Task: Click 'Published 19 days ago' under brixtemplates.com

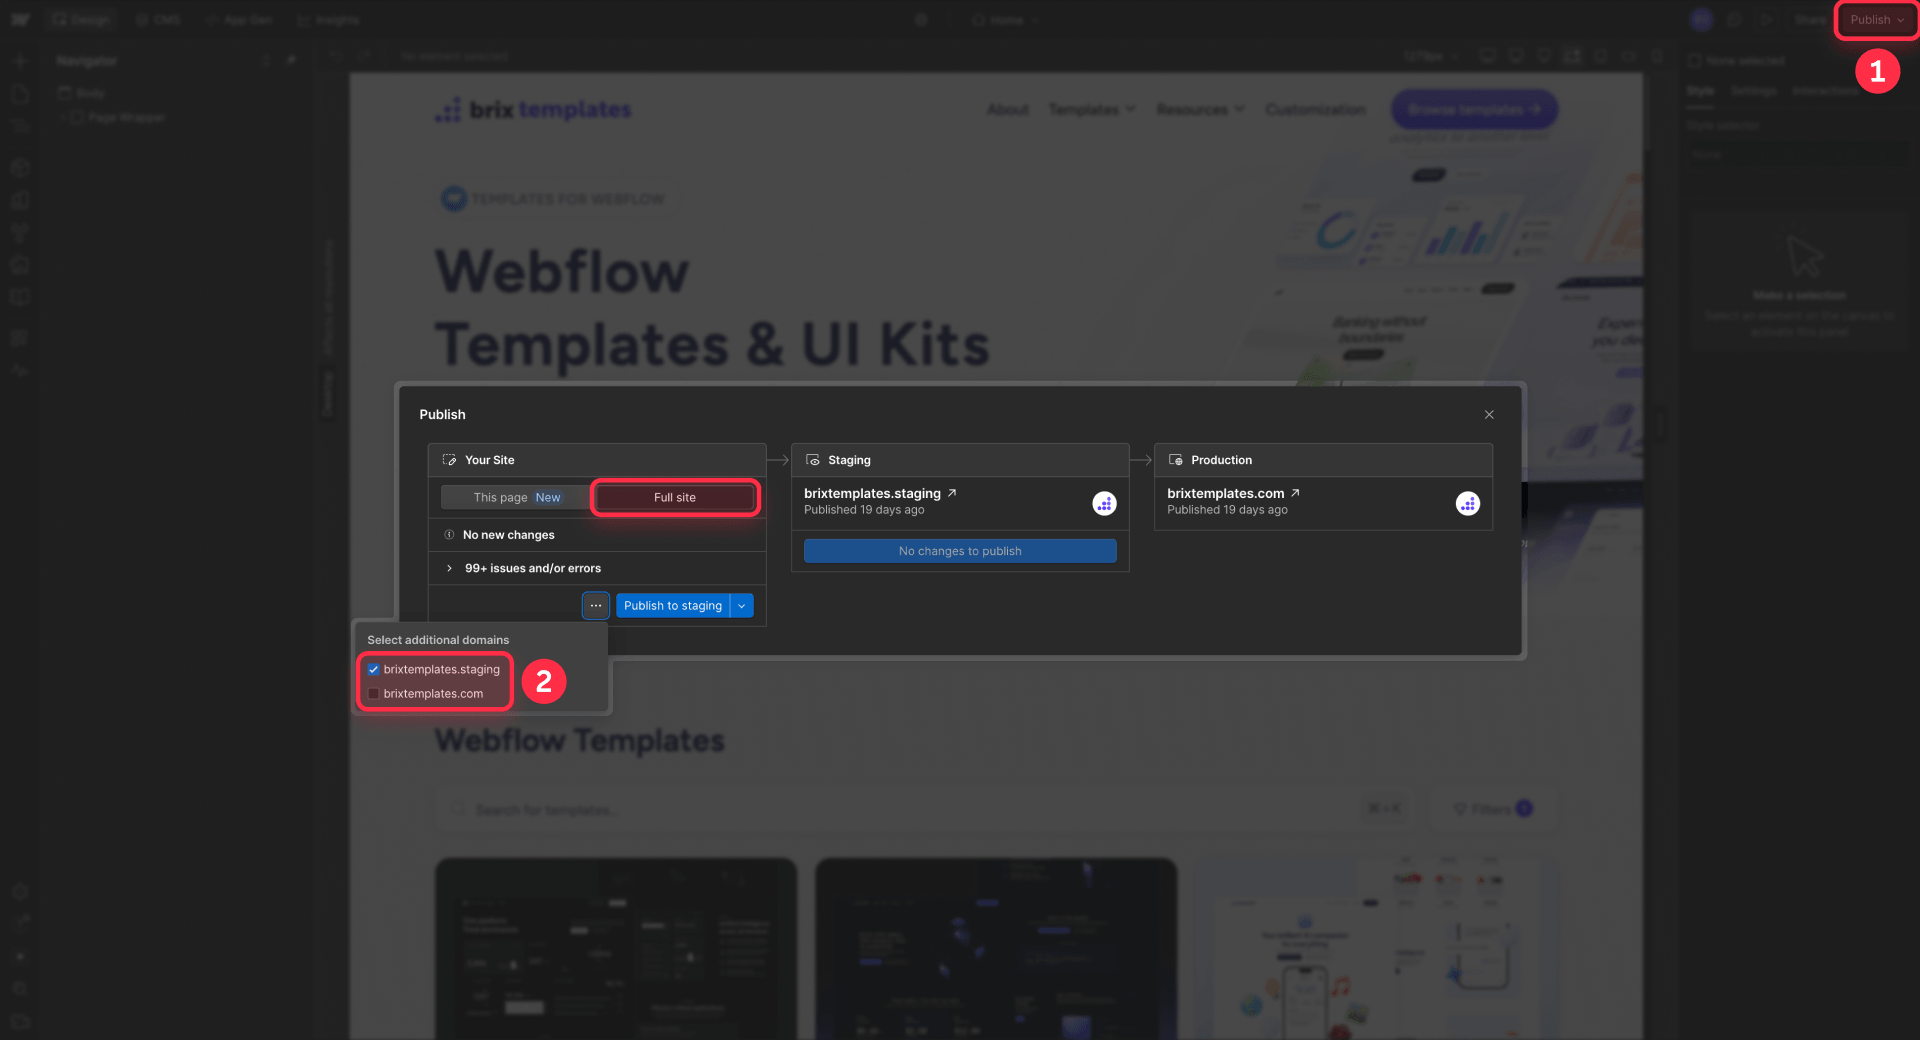Action: 1227,510
